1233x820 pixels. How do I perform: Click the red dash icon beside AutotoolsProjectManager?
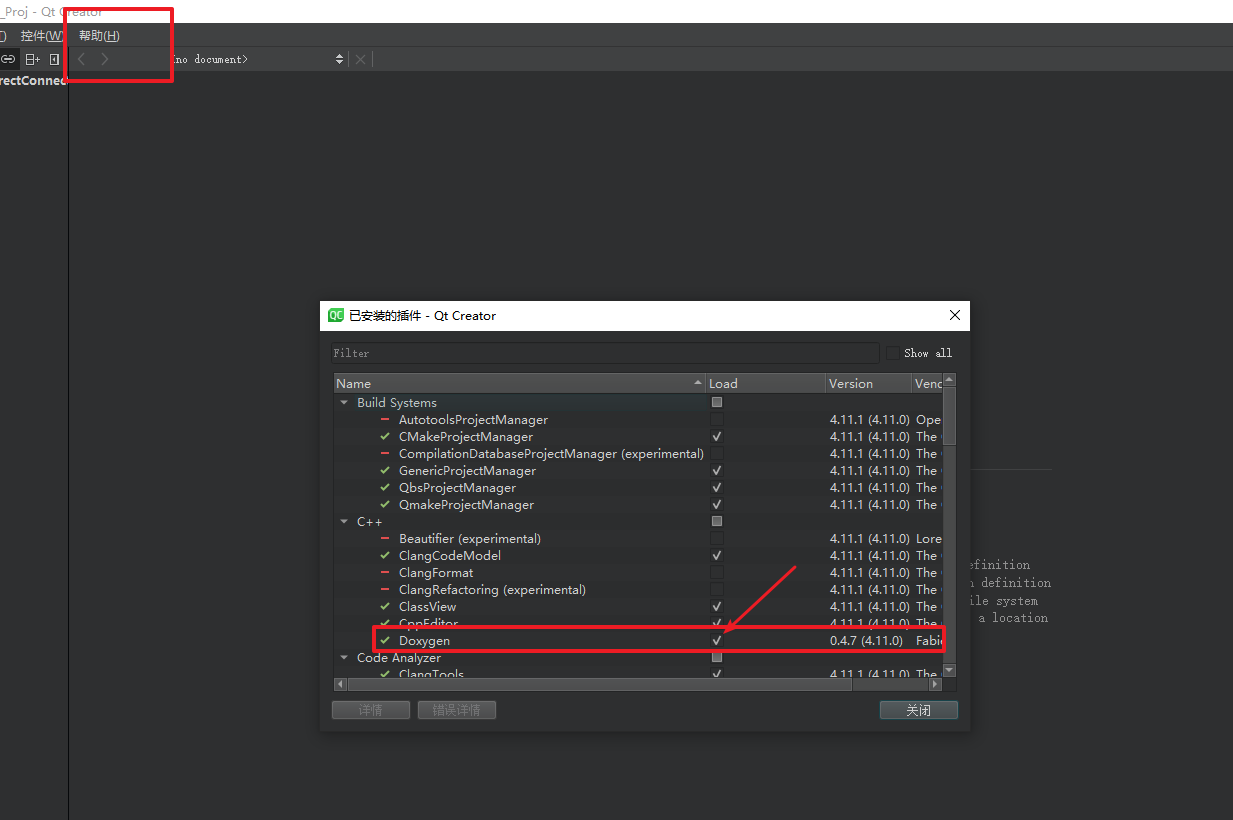point(385,420)
